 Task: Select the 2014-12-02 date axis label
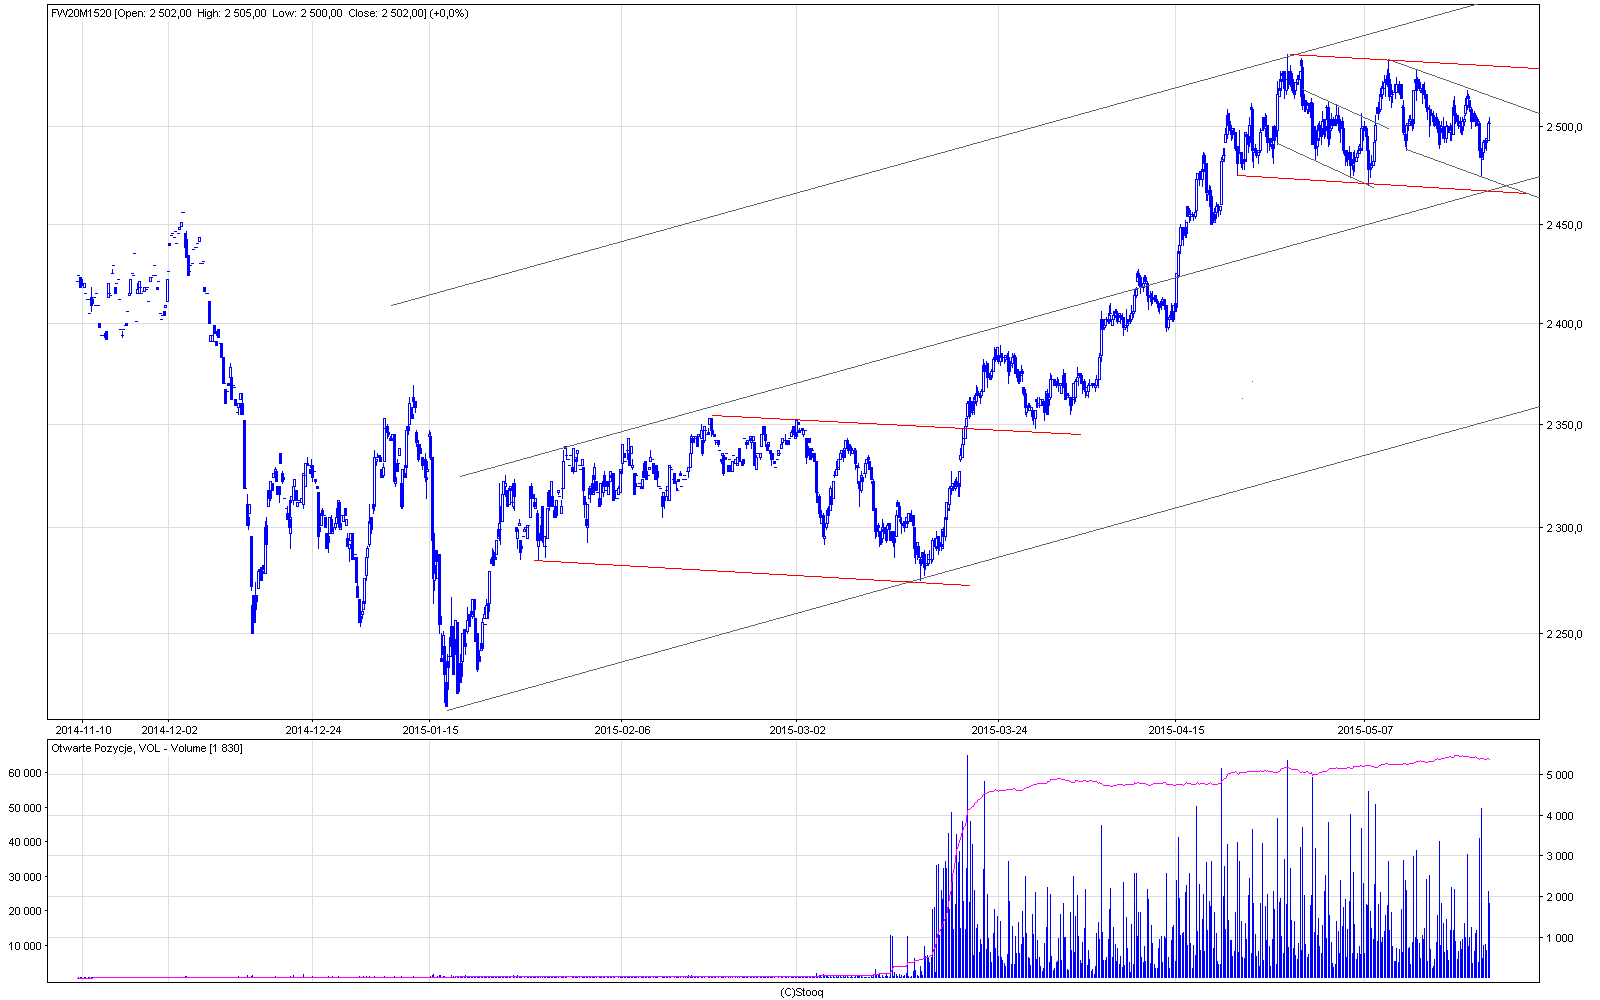pyautogui.click(x=170, y=730)
